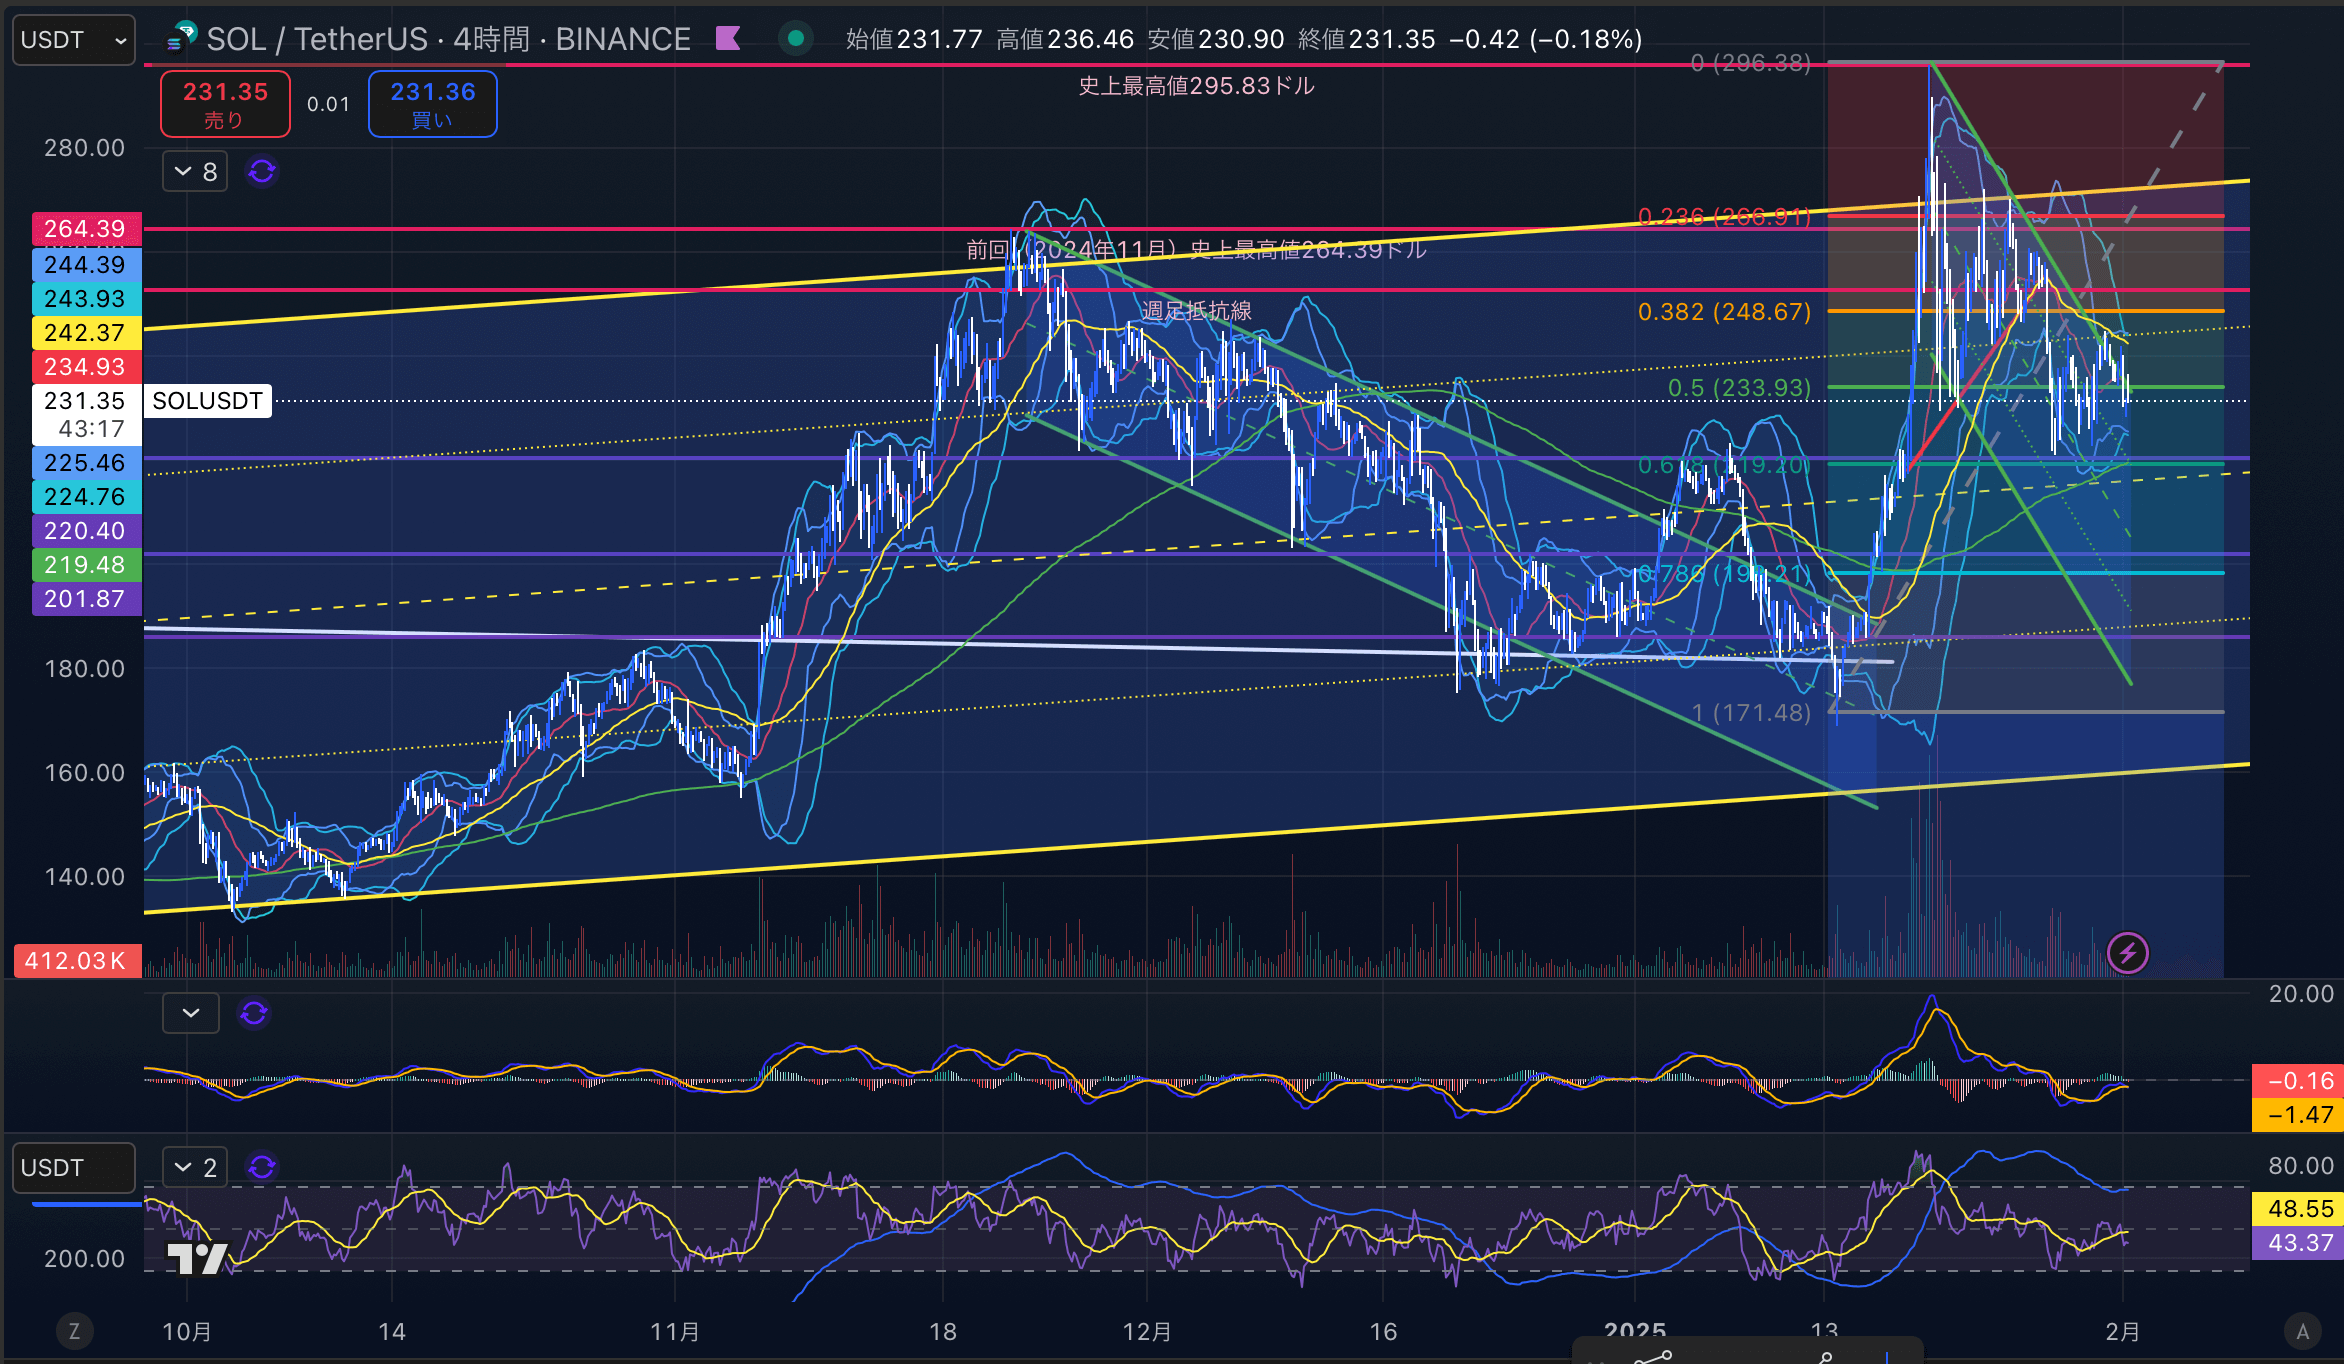Viewport: 2344px width, 1364px height.
Task: Click the 週足抵抗線 annotation text
Action: [x=1196, y=311]
